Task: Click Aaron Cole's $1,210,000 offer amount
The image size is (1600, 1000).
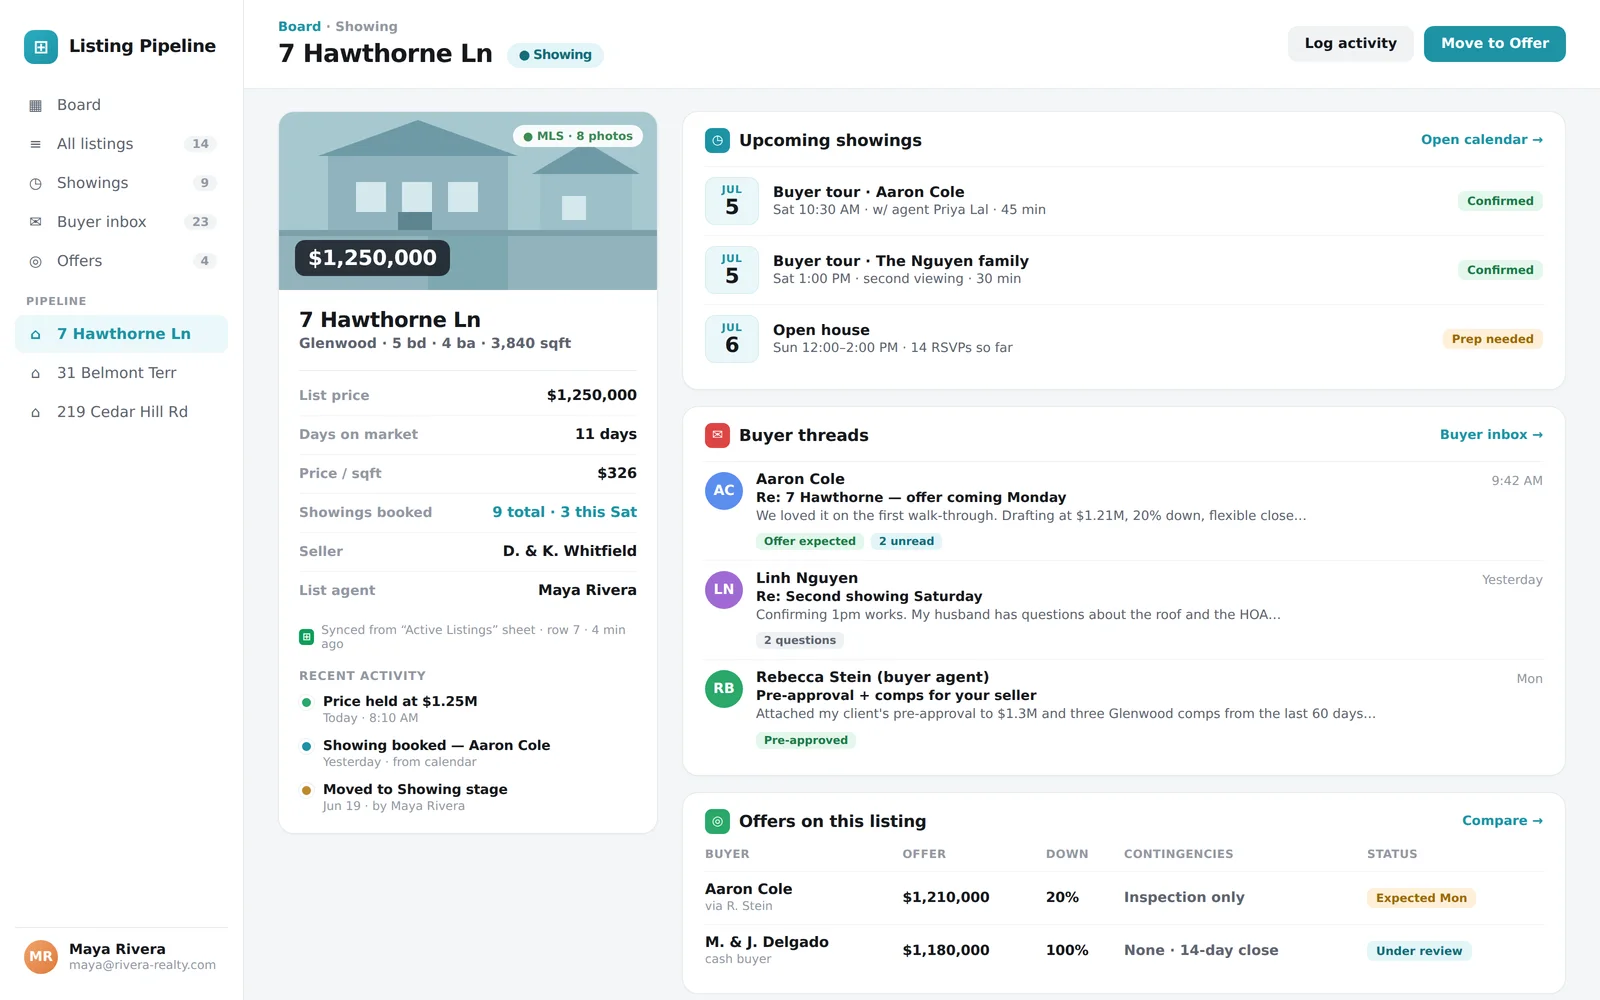Action: [x=946, y=898]
